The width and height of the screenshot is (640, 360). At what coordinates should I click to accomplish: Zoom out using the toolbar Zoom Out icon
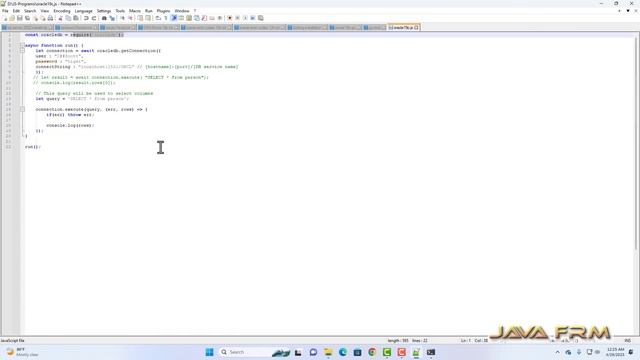coord(130,18)
